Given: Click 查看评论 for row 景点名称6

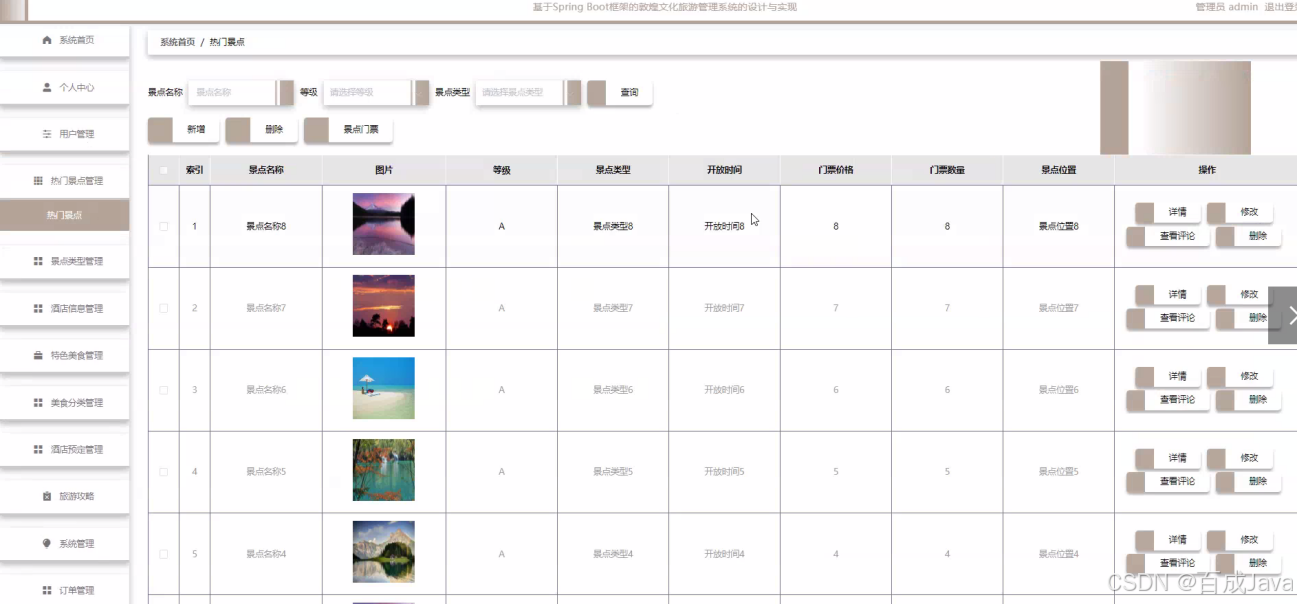Looking at the screenshot, I should [1167, 400].
